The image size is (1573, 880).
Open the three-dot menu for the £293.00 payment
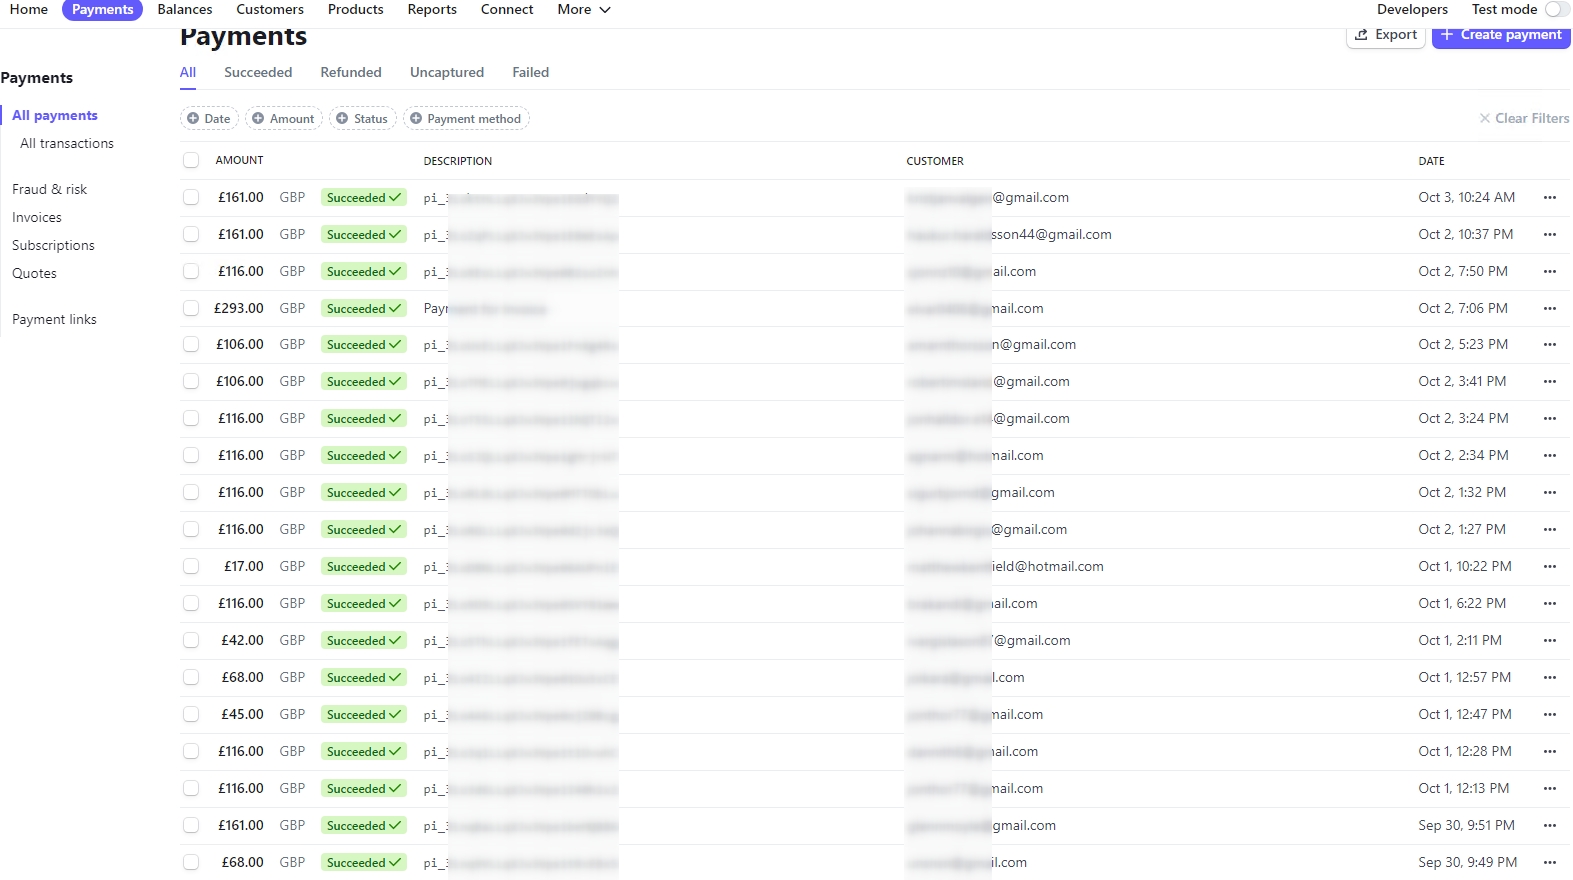(1549, 309)
